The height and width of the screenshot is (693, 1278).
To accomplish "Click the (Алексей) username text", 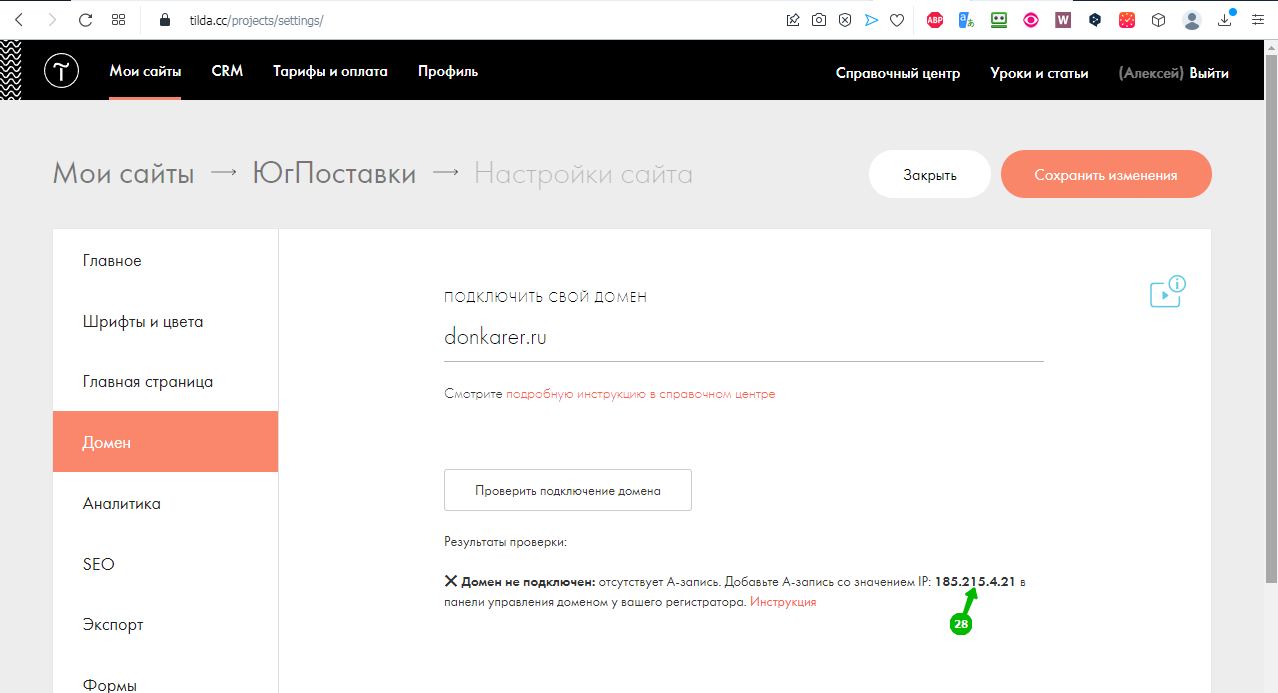I will click(1151, 73).
